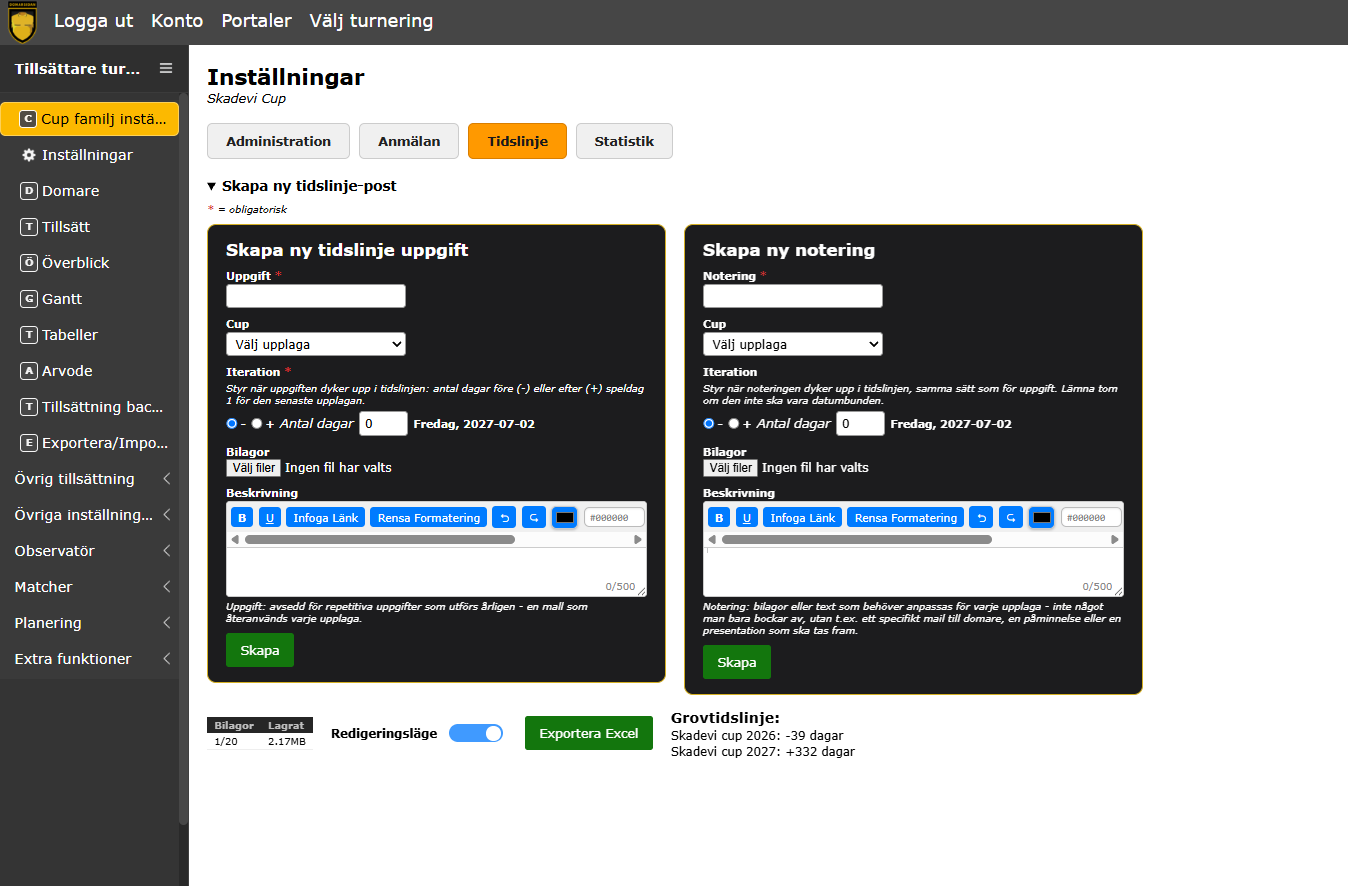Click the Ö badge icon beside Överblick
The image size is (1348, 886).
(x=29, y=263)
